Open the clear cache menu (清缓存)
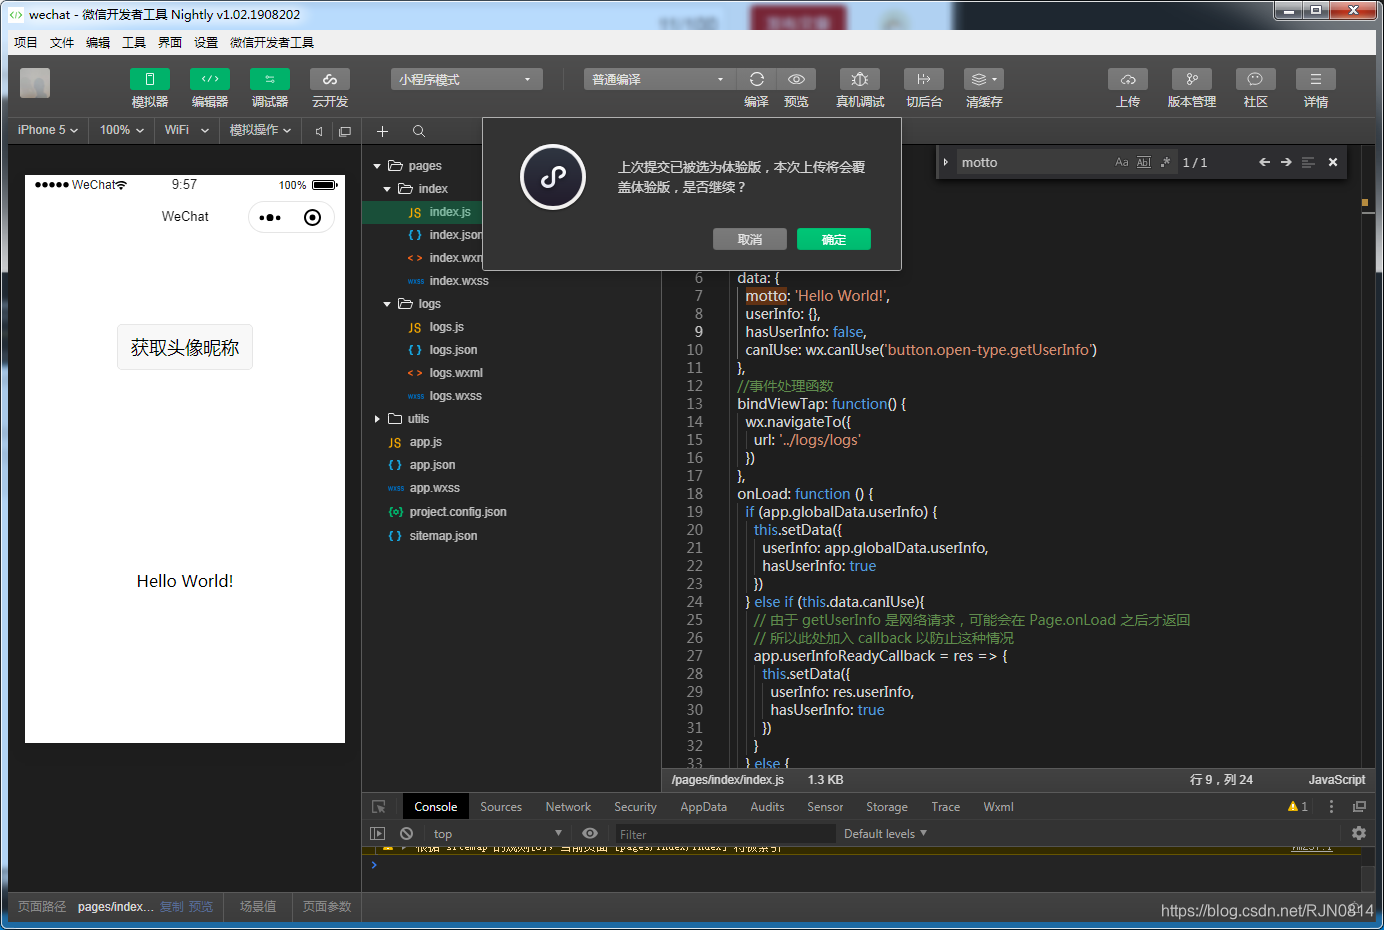Image resolution: width=1384 pixels, height=930 pixels. (x=984, y=79)
